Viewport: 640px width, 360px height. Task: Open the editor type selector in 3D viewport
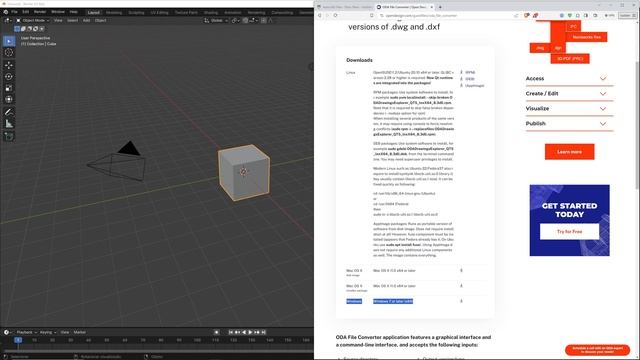coord(8,20)
